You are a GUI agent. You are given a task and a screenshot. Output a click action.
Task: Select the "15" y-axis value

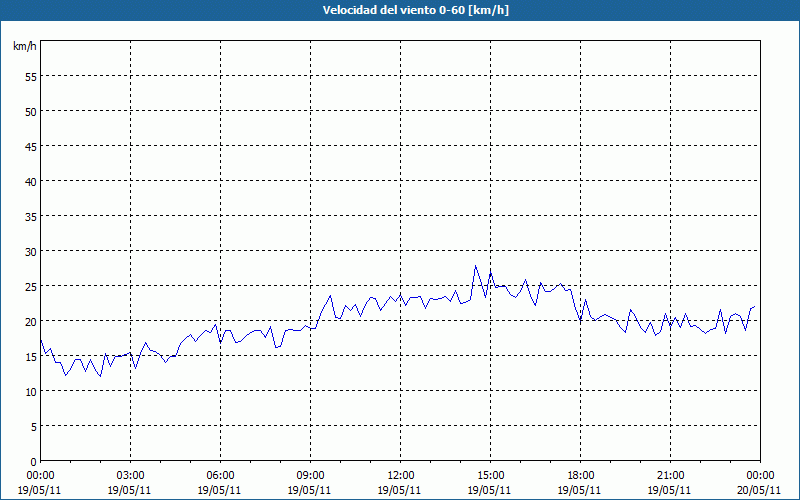pyautogui.click(x=31, y=357)
